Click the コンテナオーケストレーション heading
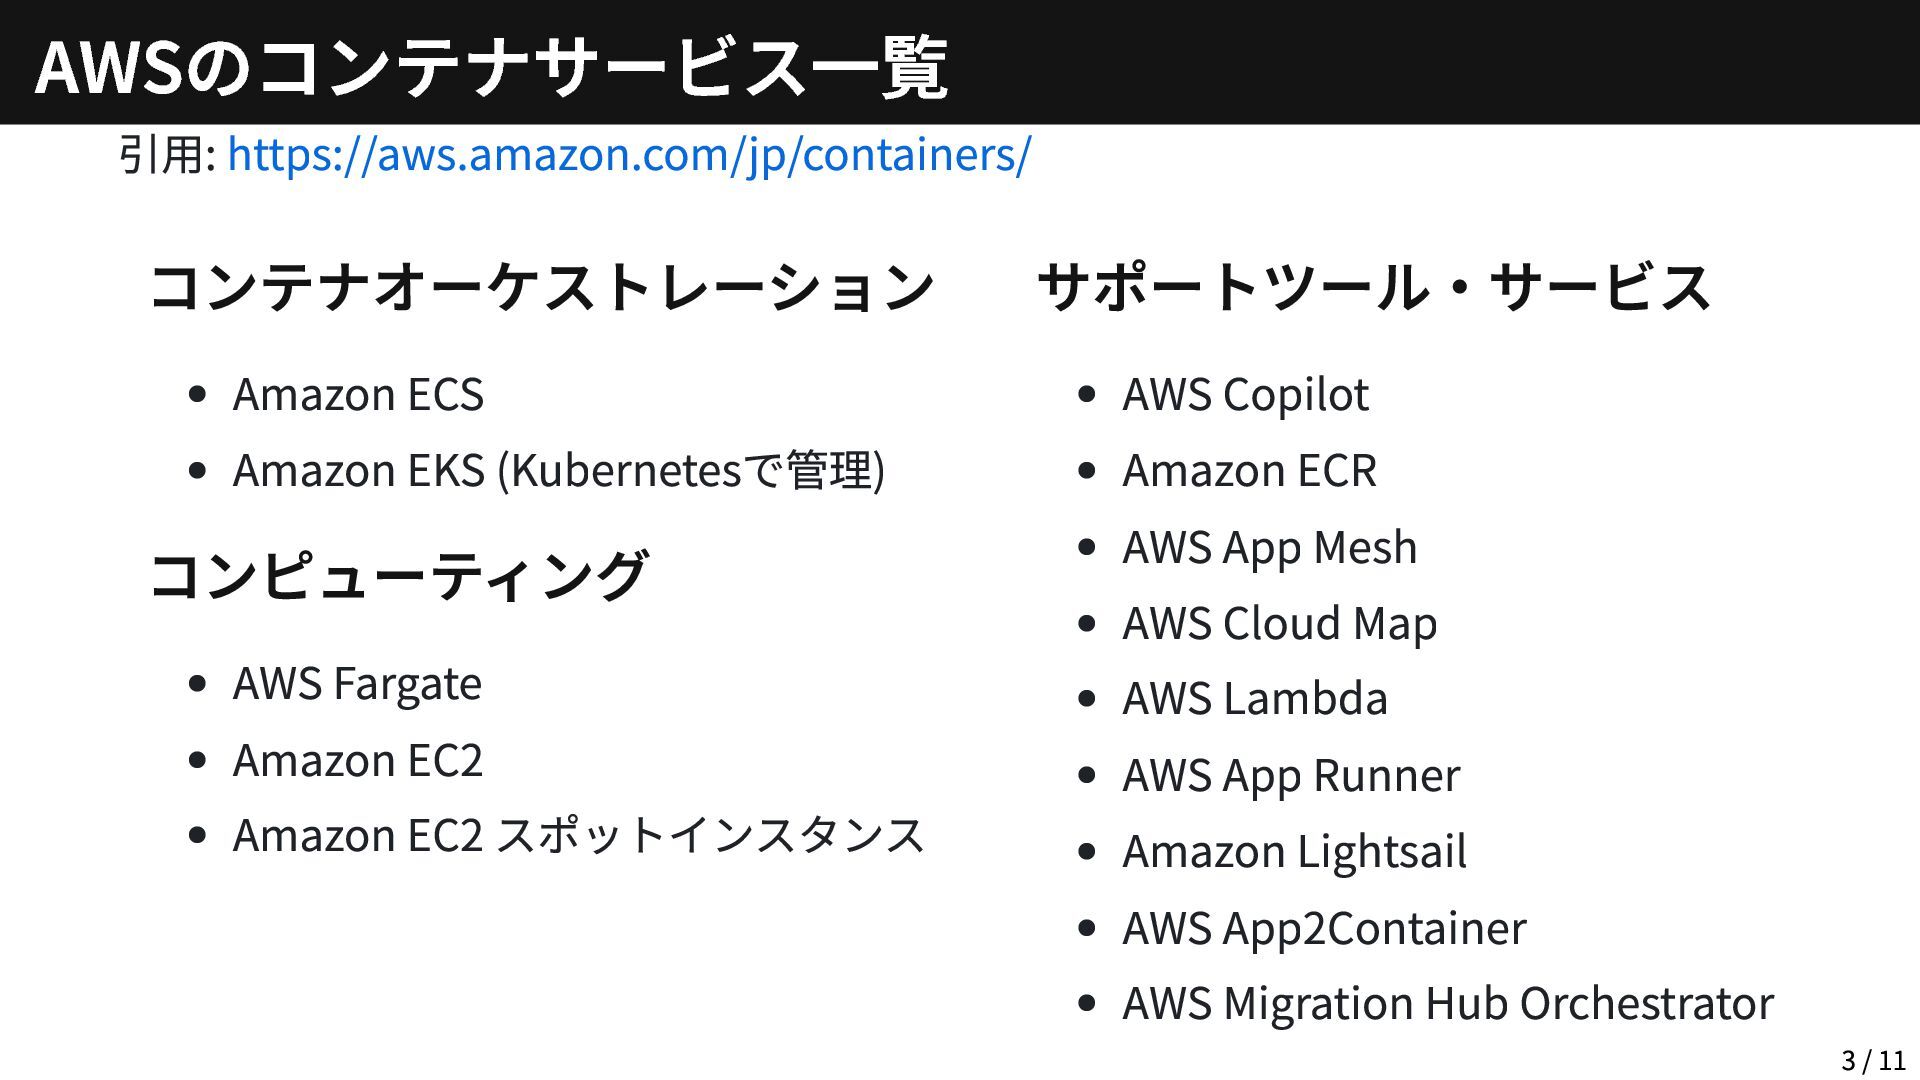 (x=541, y=287)
